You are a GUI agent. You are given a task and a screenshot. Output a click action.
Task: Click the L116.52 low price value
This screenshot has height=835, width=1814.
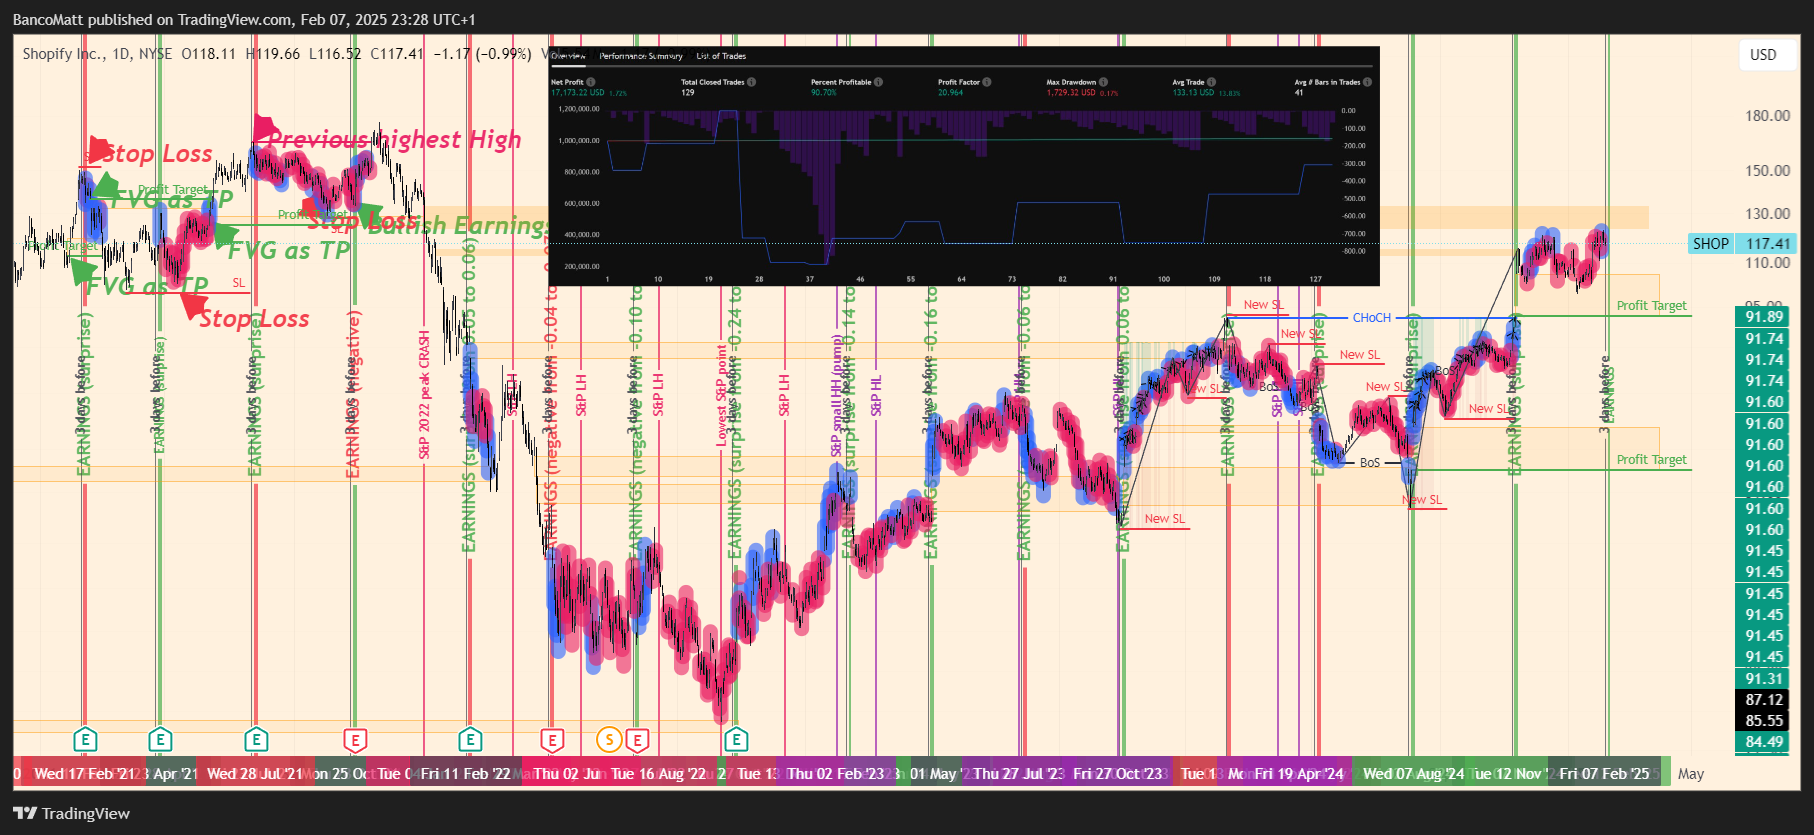tap(335, 54)
